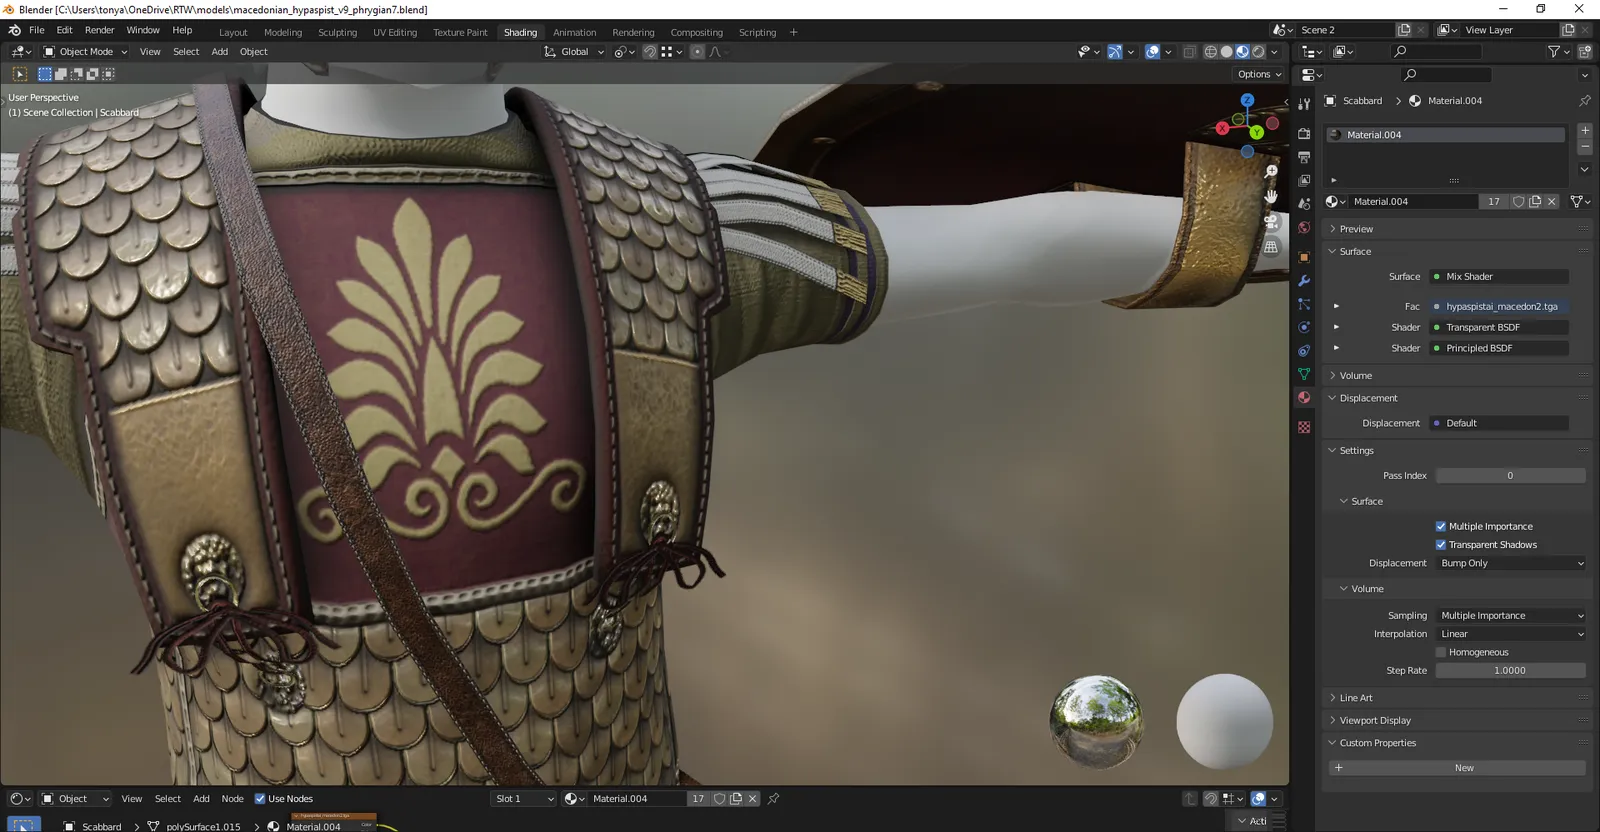Image resolution: width=1600 pixels, height=832 pixels.
Task: Disable Transparent Shadows checkbox
Action: (1441, 545)
